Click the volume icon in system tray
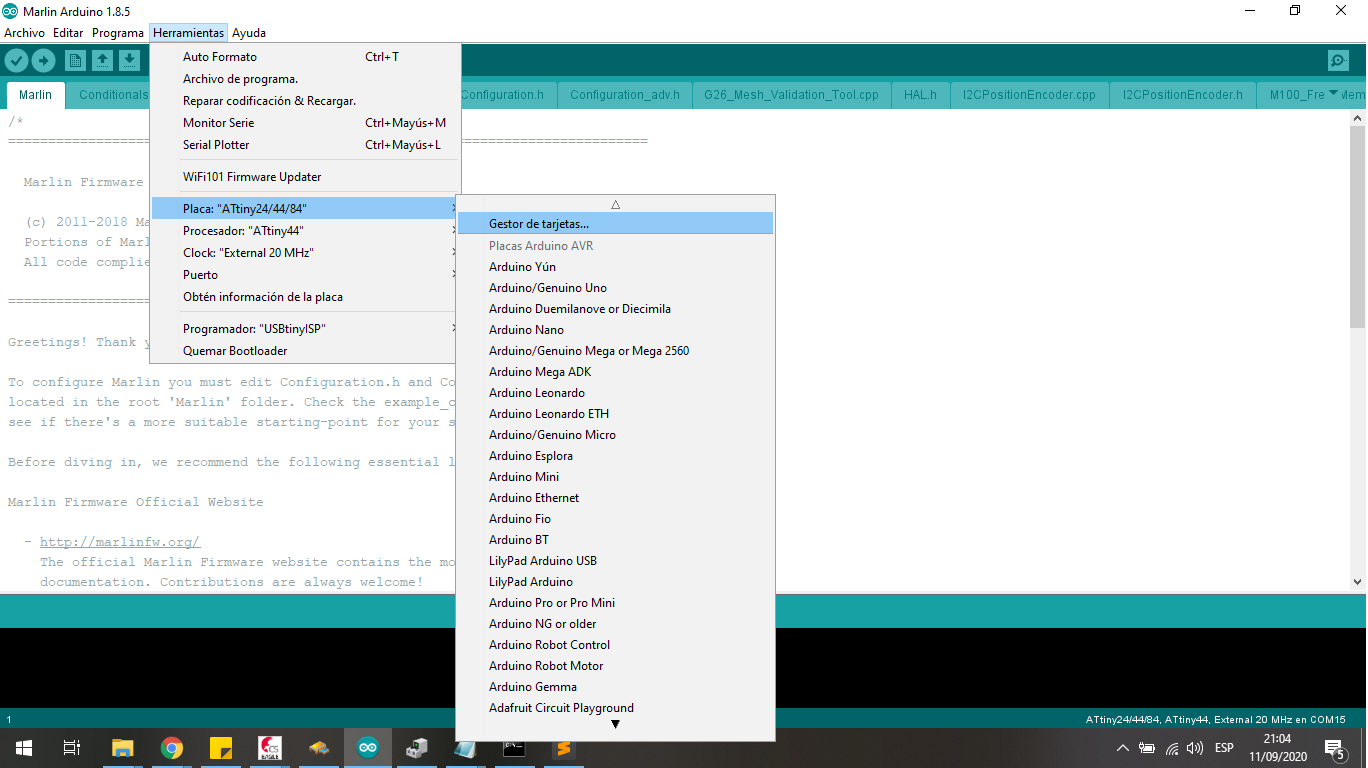This screenshot has height=768, width=1368. (1194, 748)
